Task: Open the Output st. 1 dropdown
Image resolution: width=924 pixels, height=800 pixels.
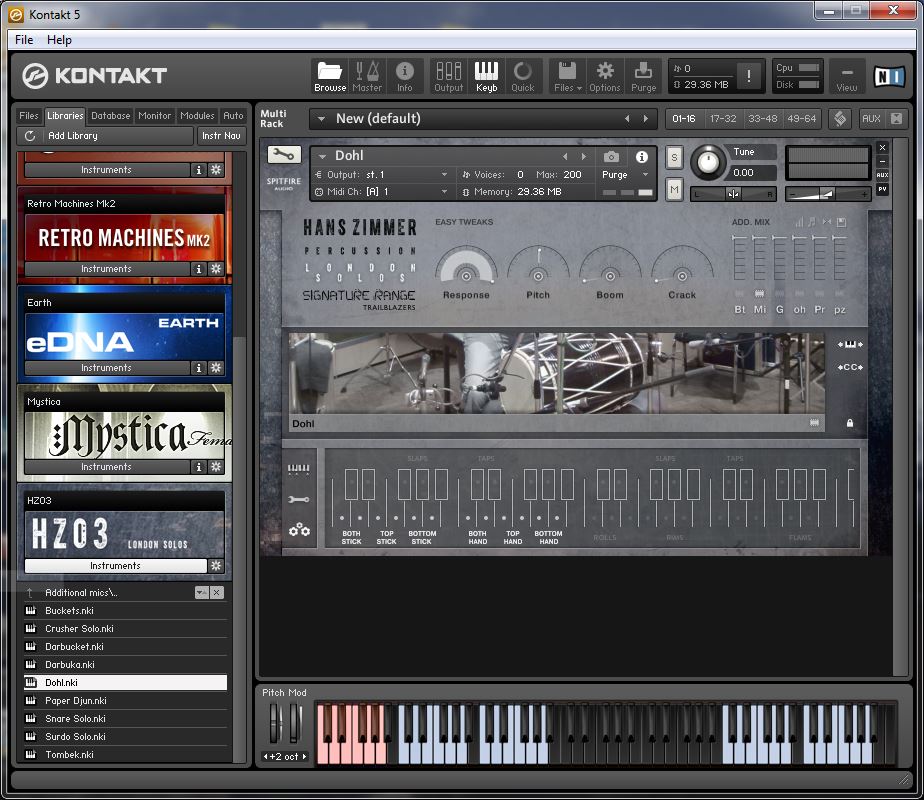Action: (444, 175)
